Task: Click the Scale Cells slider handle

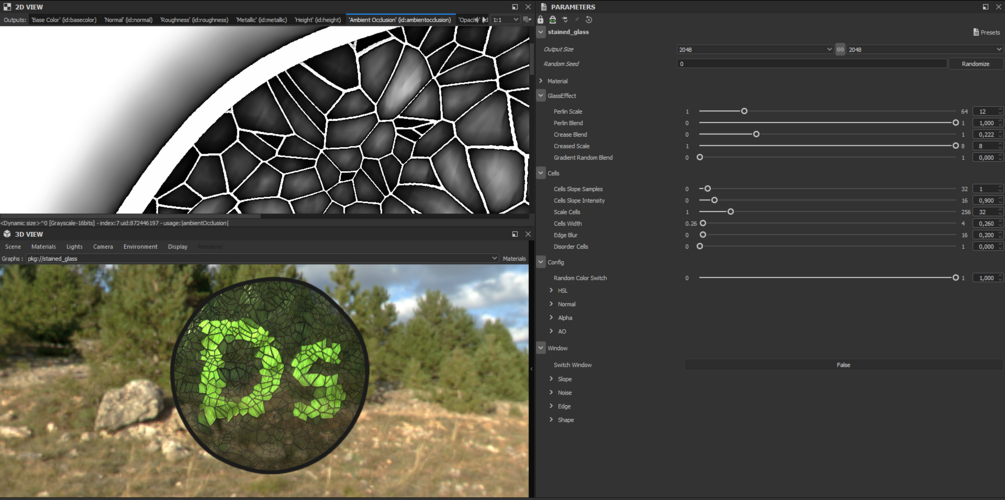Action: coord(731,212)
